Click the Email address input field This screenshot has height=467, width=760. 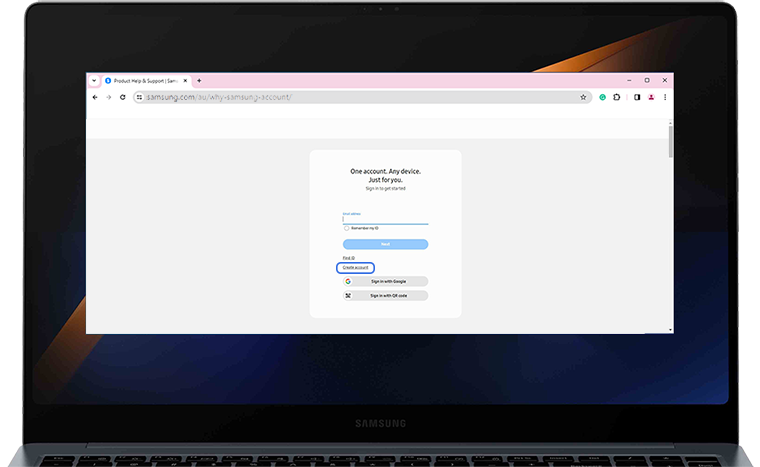click(385, 219)
